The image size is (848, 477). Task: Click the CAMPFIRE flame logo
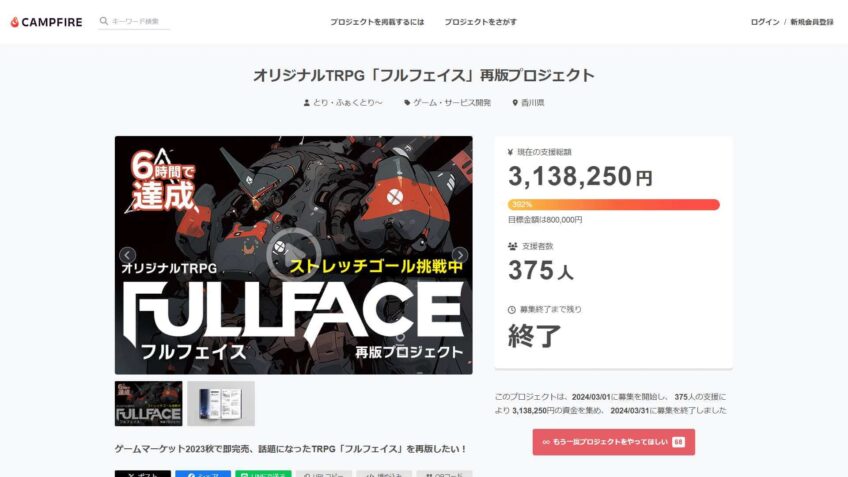[46, 22]
